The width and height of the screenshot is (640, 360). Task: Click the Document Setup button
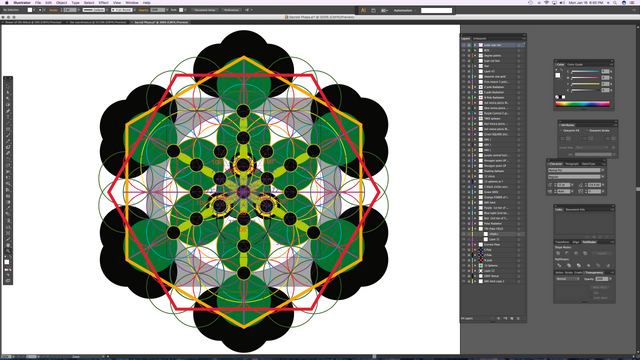coord(204,10)
